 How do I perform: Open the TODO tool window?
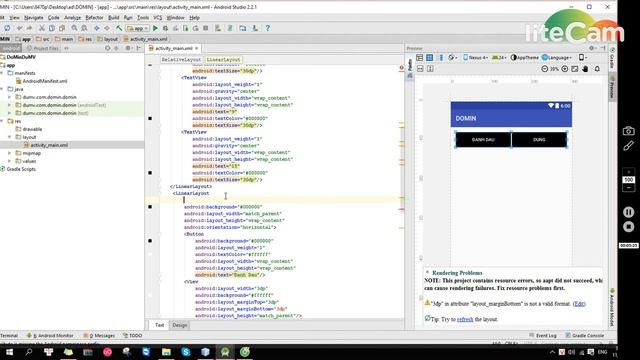tap(133, 336)
